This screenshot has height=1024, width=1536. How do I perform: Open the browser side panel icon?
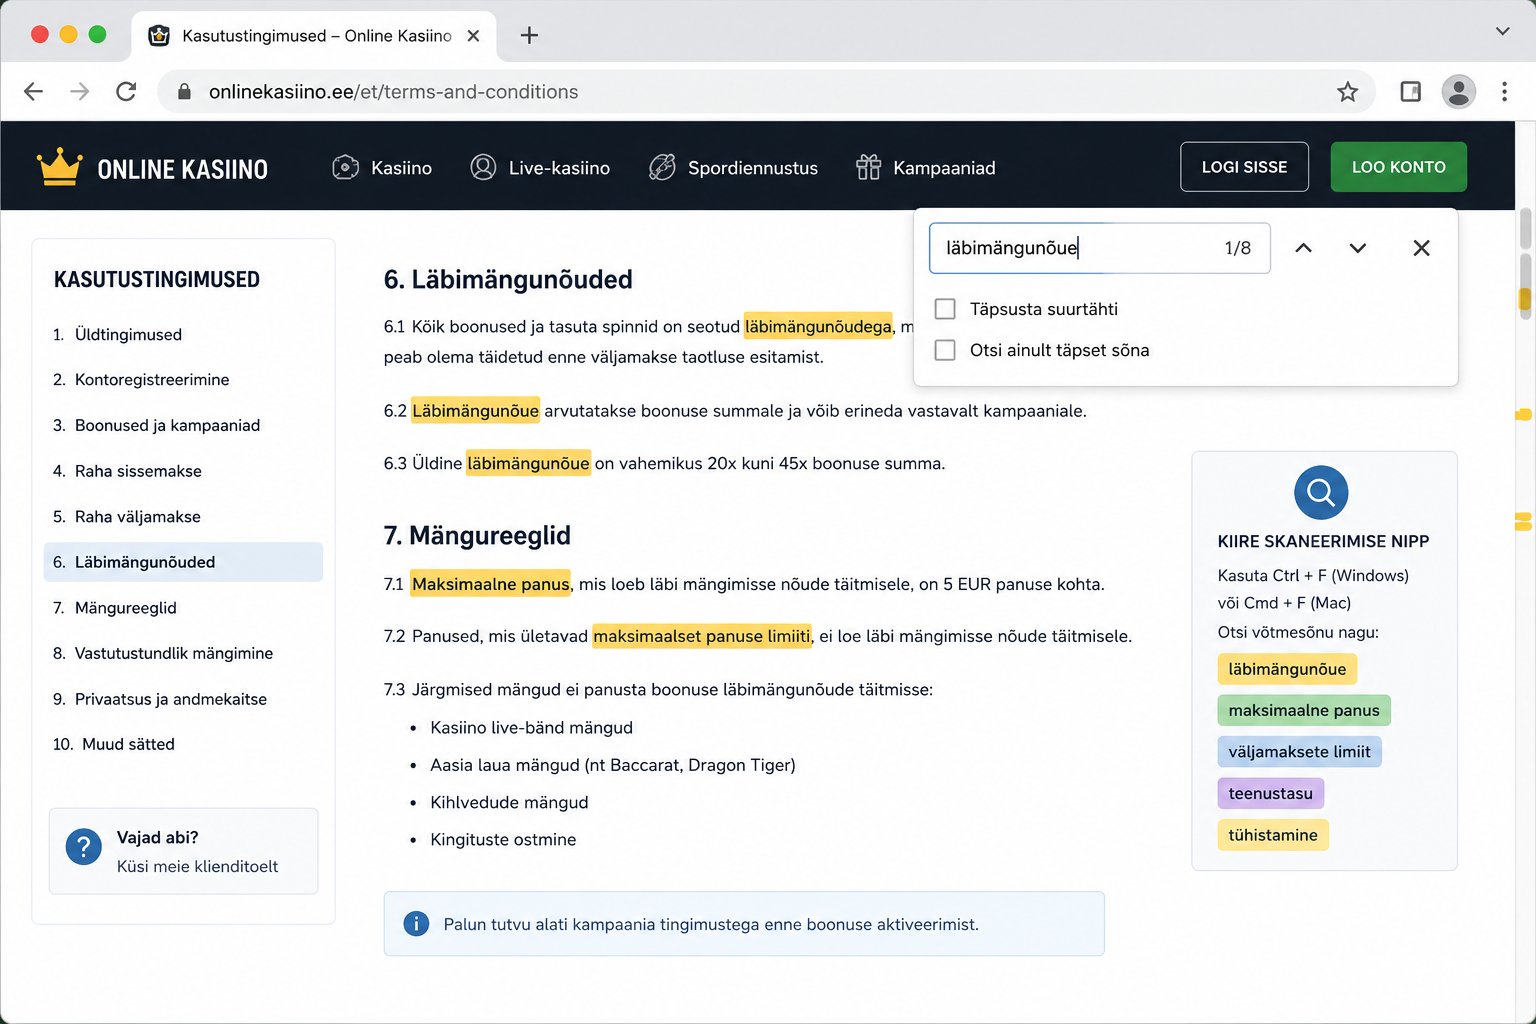[1410, 92]
